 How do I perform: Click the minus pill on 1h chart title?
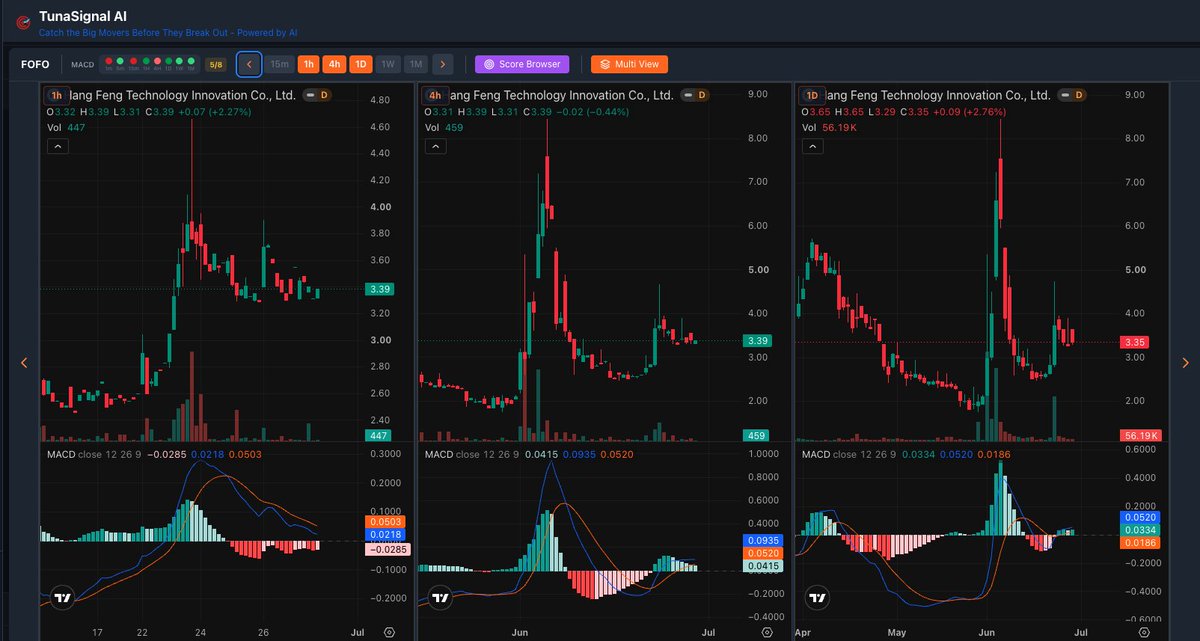(x=309, y=95)
